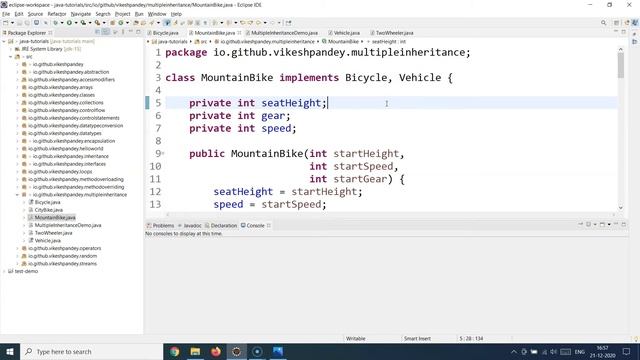Click java-tutorials breadcrumb segment
640x360 pixels.
click(169, 42)
